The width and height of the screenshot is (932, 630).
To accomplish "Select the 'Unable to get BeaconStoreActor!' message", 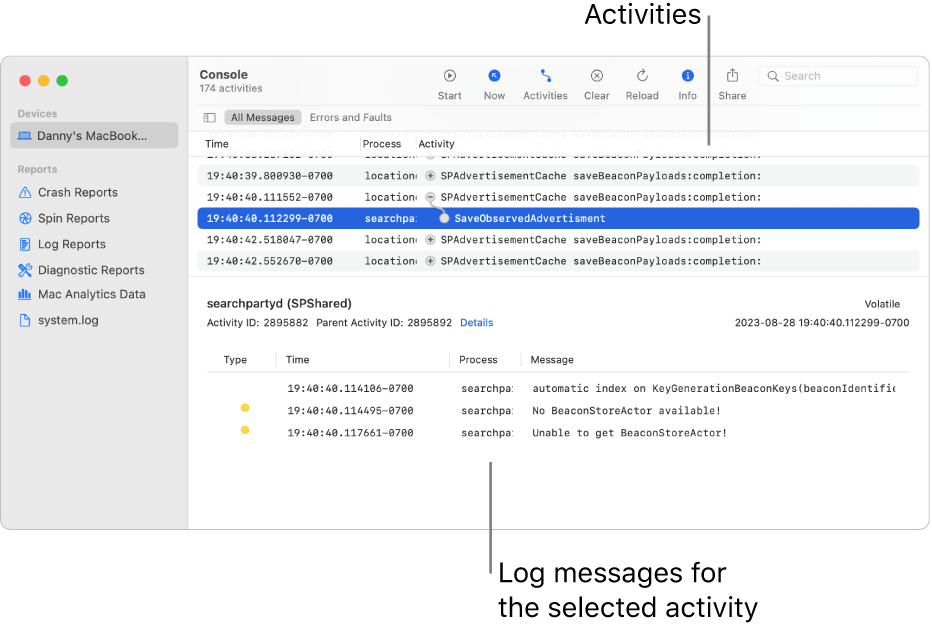I will click(558, 433).
